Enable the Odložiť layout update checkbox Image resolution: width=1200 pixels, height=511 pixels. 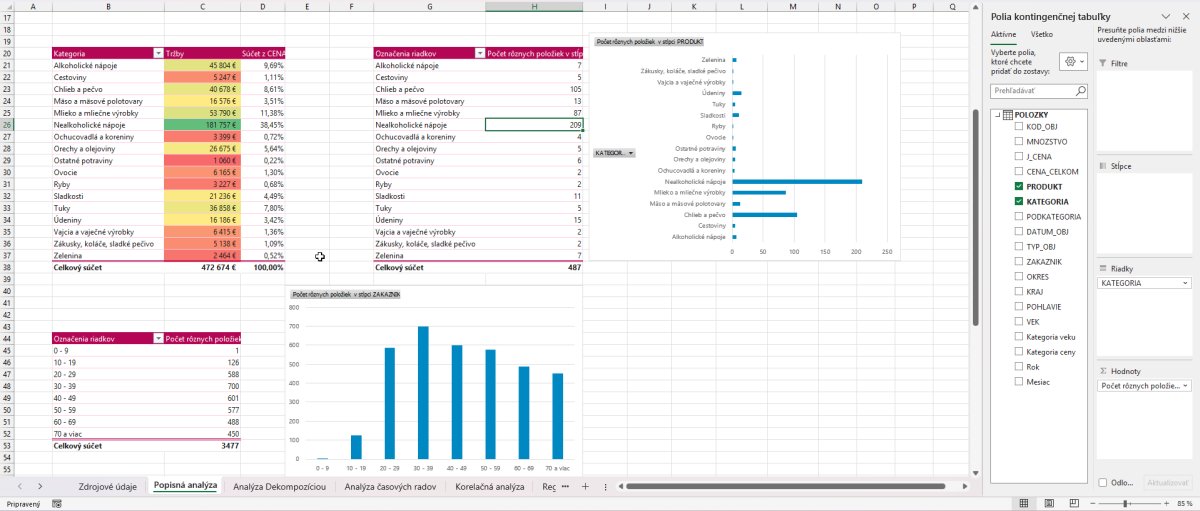click(1103, 482)
